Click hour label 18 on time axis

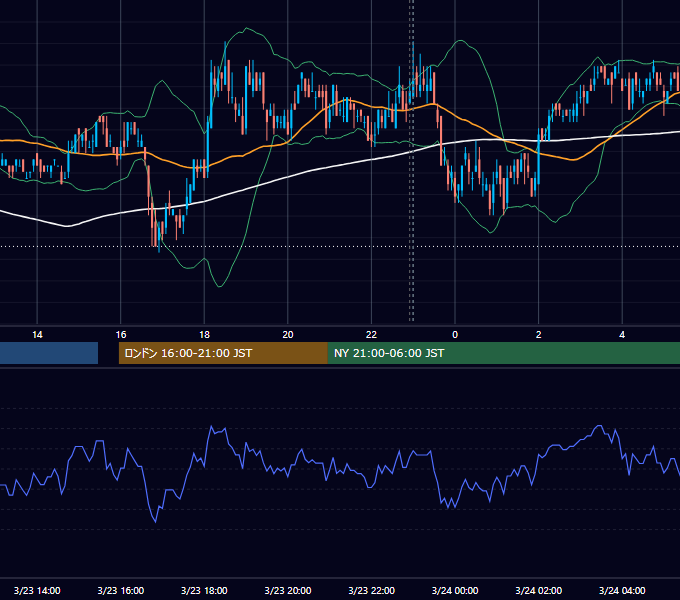coord(204,335)
